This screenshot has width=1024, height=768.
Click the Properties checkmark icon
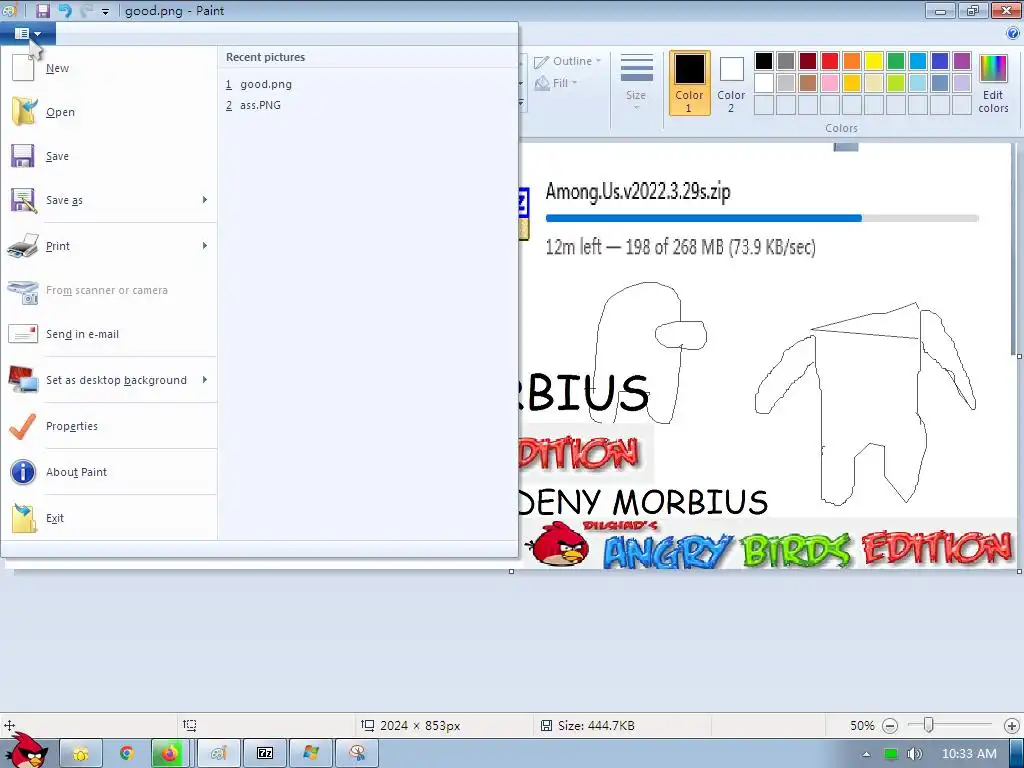pyautogui.click(x=24, y=426)
